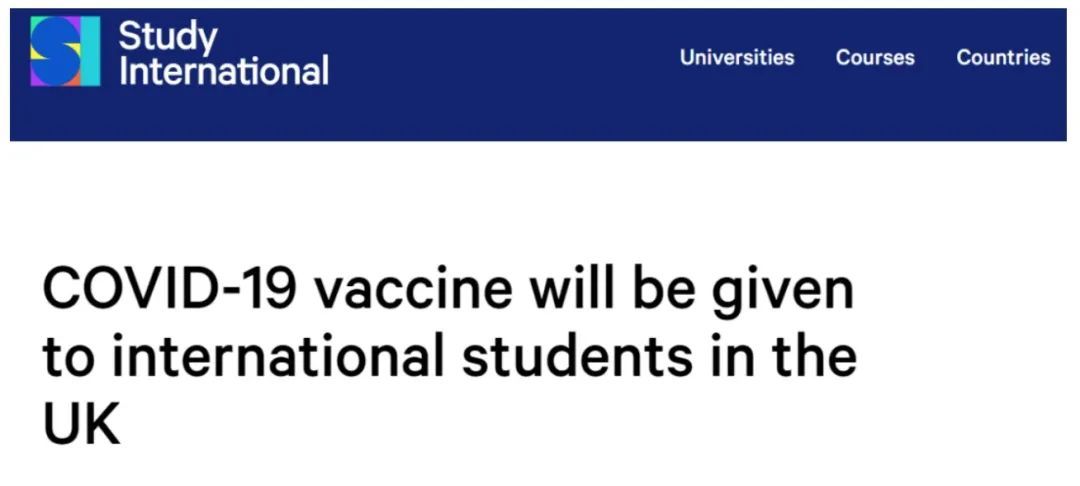Click the yellow segment of the logo icon
This screenshot has width=1080, height=486.
[x=36, y=51]
